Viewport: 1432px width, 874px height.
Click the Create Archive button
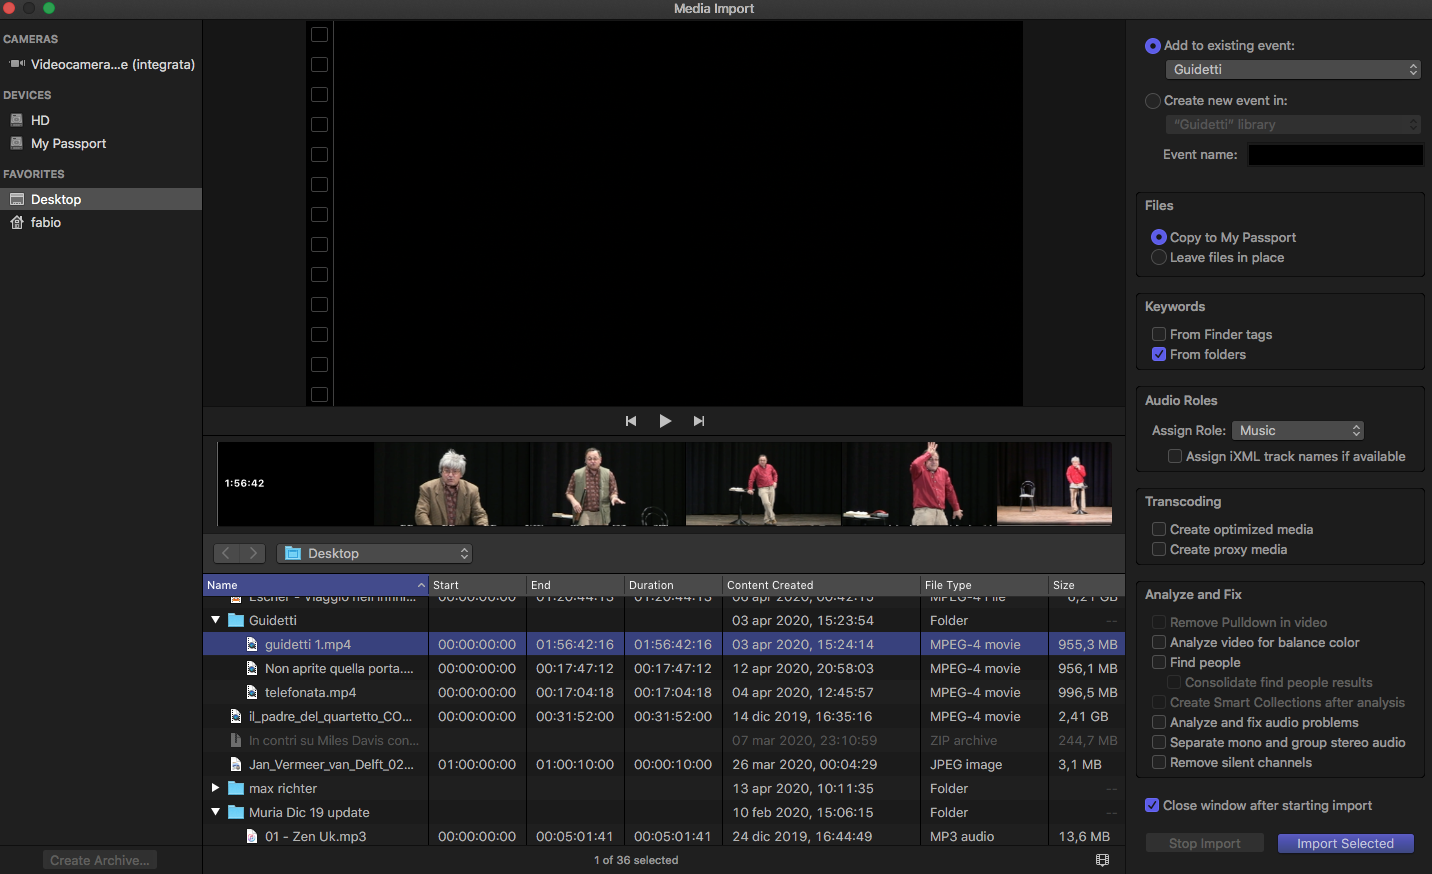coord(100,860)
